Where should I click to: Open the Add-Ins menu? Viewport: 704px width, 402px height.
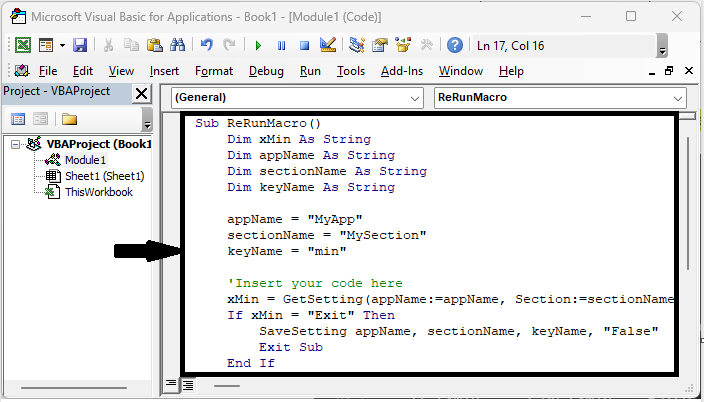click(x=402, y=71)
